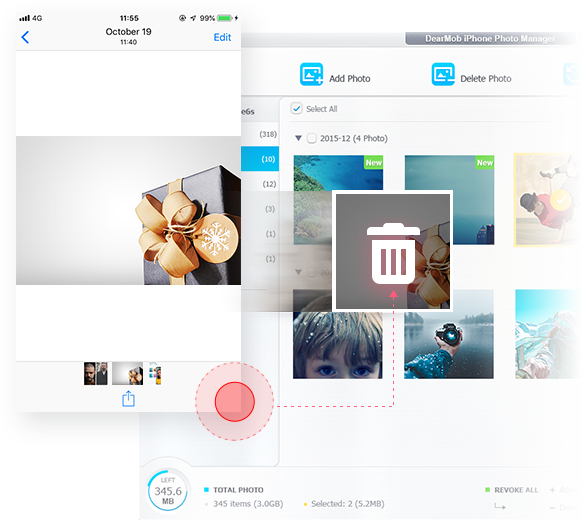Select the highlighted (10) album row

pyautogui.click(x=260, y=159)
